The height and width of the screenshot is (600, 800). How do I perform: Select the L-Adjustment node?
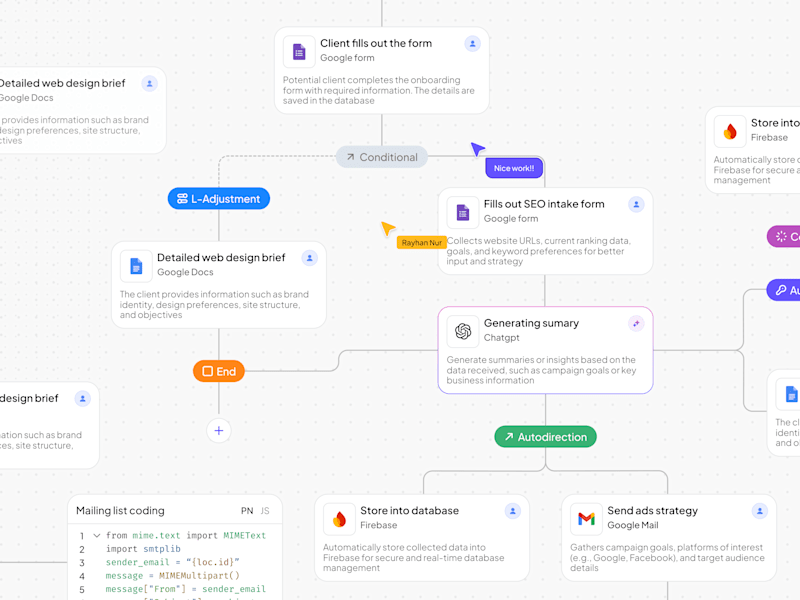[219, 199]
